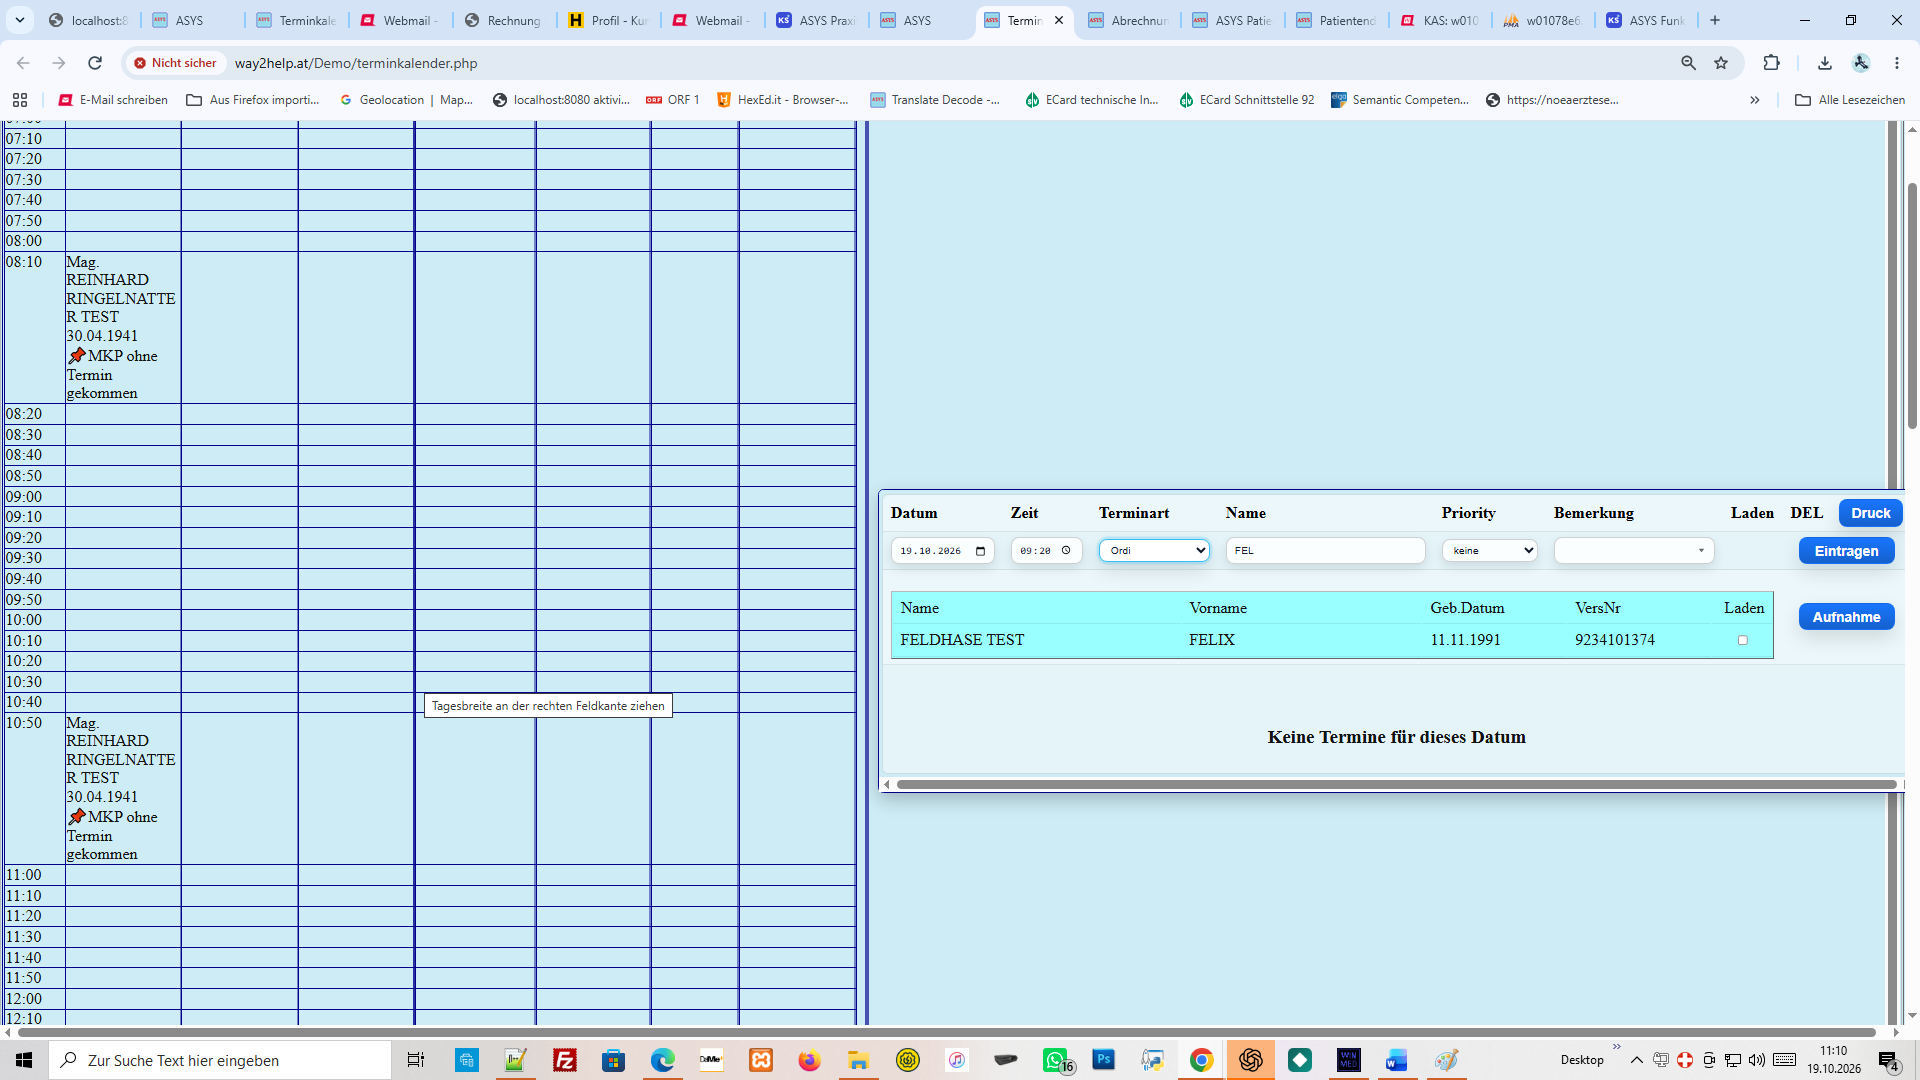Screen dimensions: 1920x1080
Task: Click the zoom magnifier in address bar
Action: click(1688, 63)
